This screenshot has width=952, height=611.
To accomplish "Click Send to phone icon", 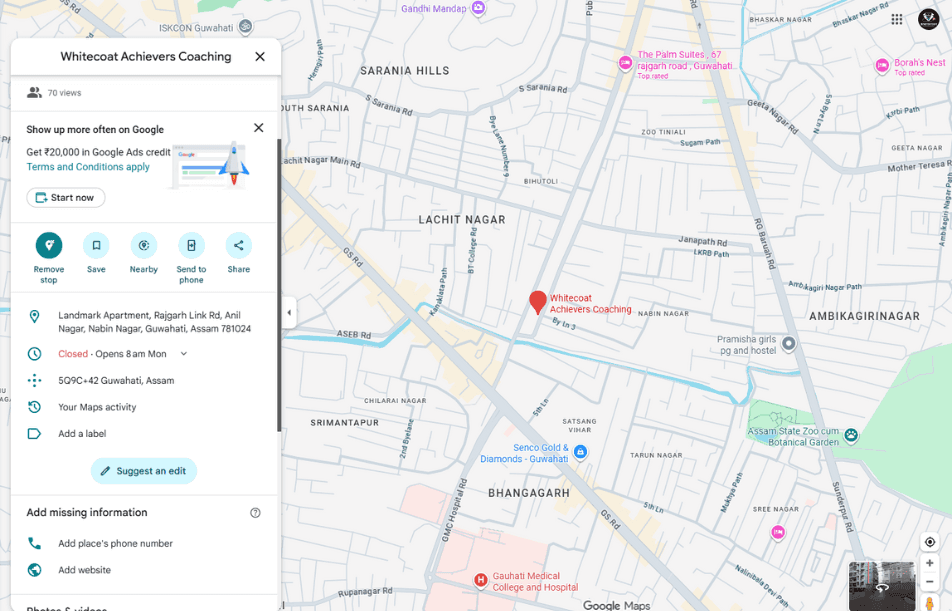I will tap(191, 245).
